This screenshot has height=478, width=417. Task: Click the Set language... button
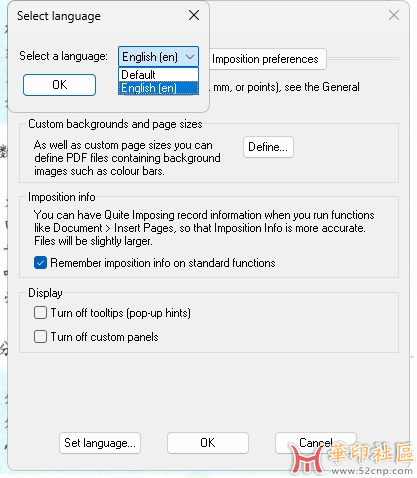click(100, 443)
